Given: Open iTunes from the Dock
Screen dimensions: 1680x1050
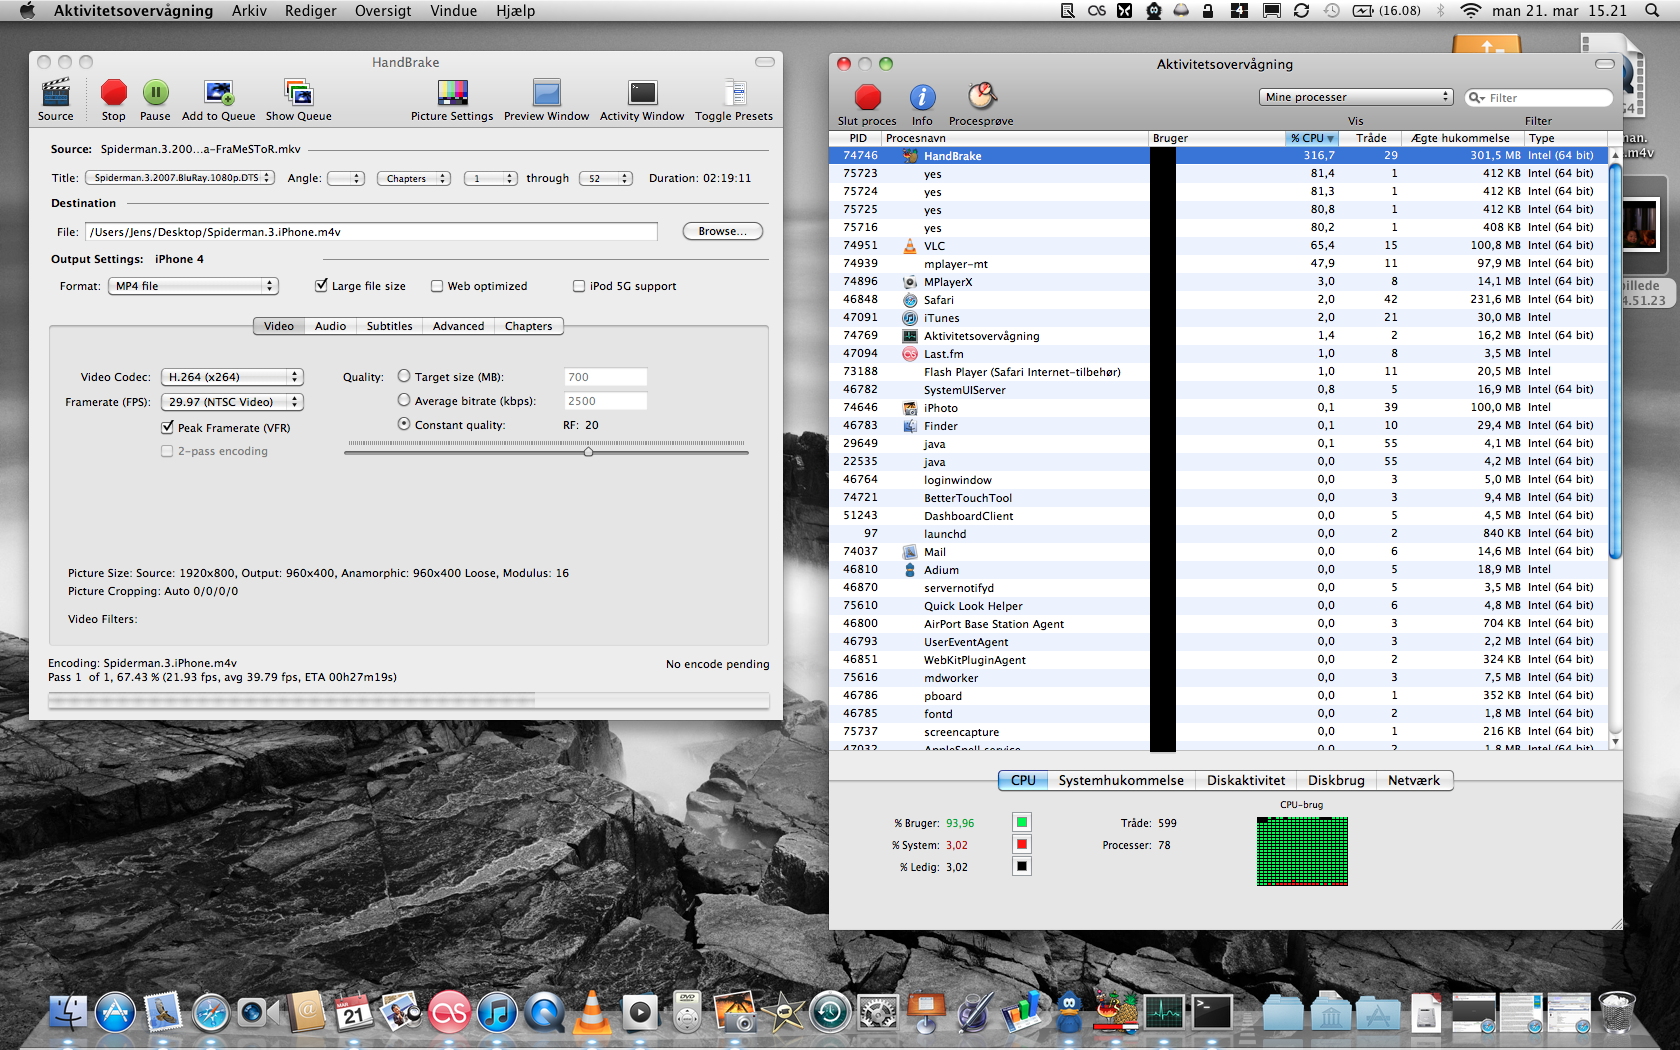Looking at the screenshot, I should (x=497, y=1013).
